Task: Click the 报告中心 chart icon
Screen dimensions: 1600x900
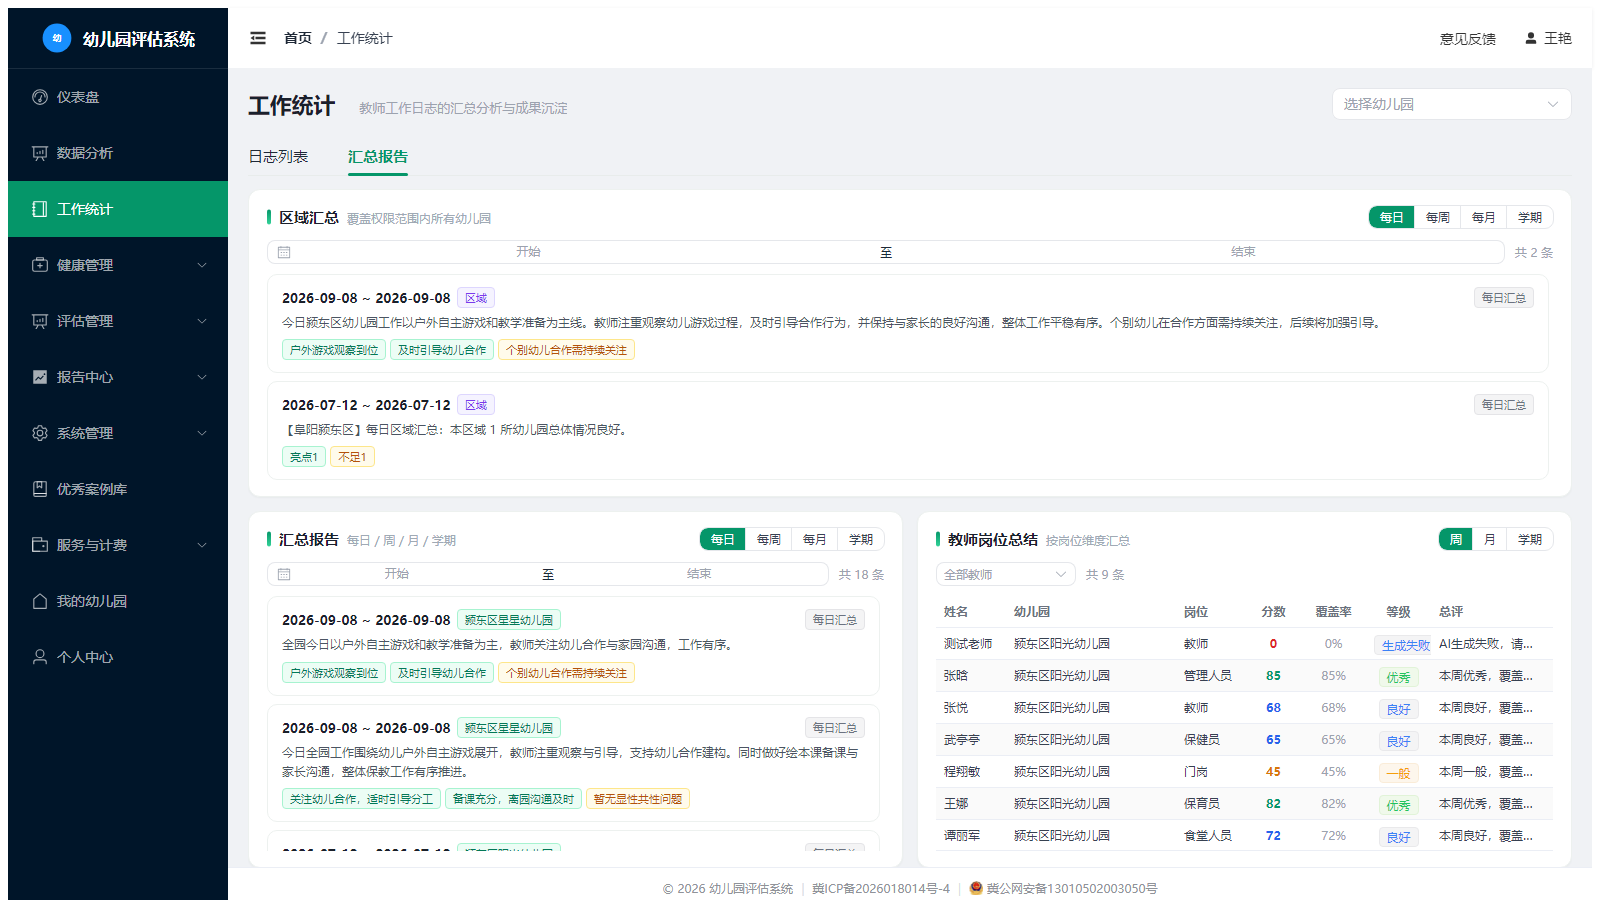Action: 40,377
